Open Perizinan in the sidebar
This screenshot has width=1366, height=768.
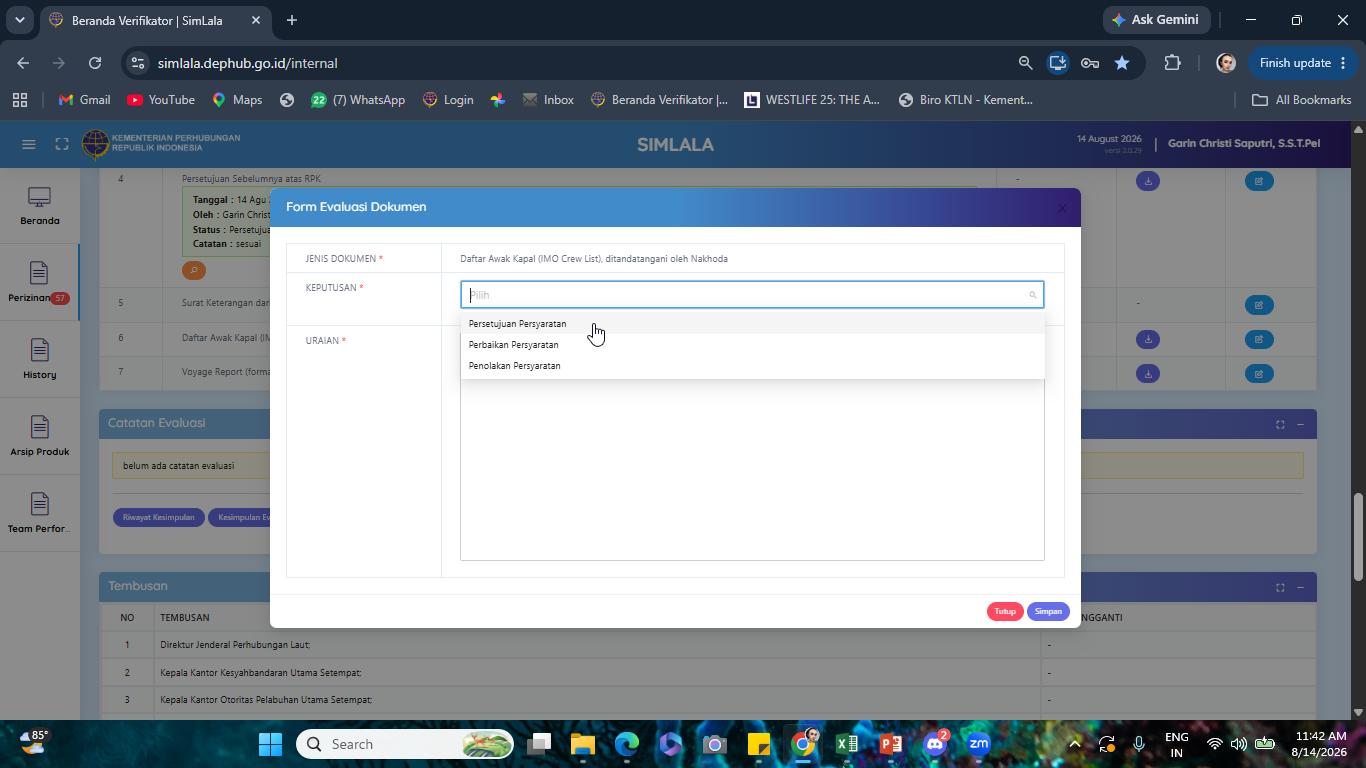pyautogui.click(x=39, y=284)
